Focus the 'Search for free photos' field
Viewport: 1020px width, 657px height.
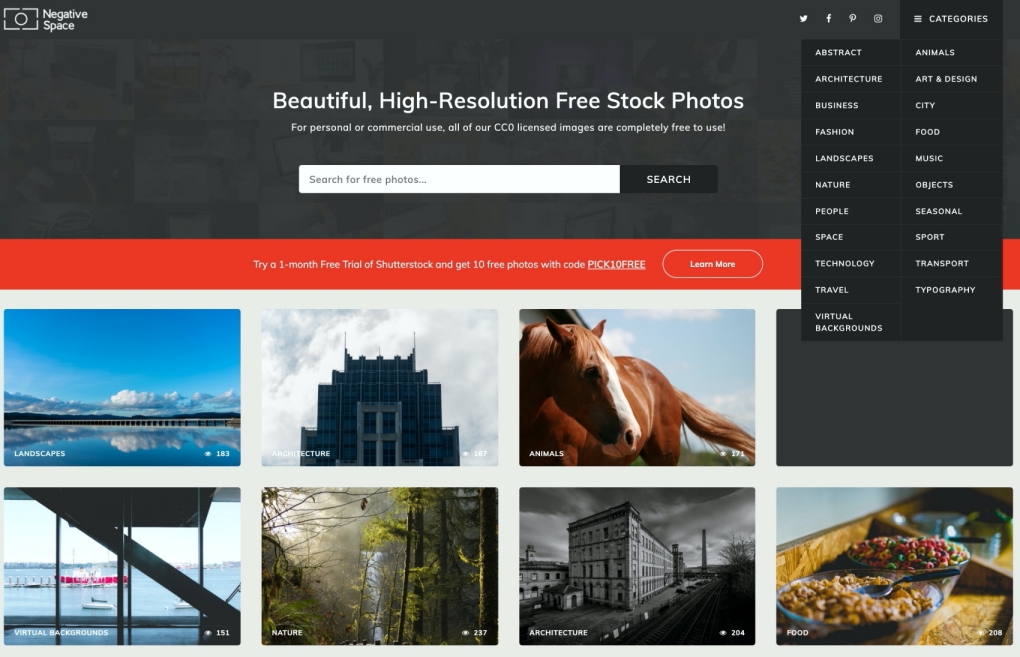click(459, 179)
